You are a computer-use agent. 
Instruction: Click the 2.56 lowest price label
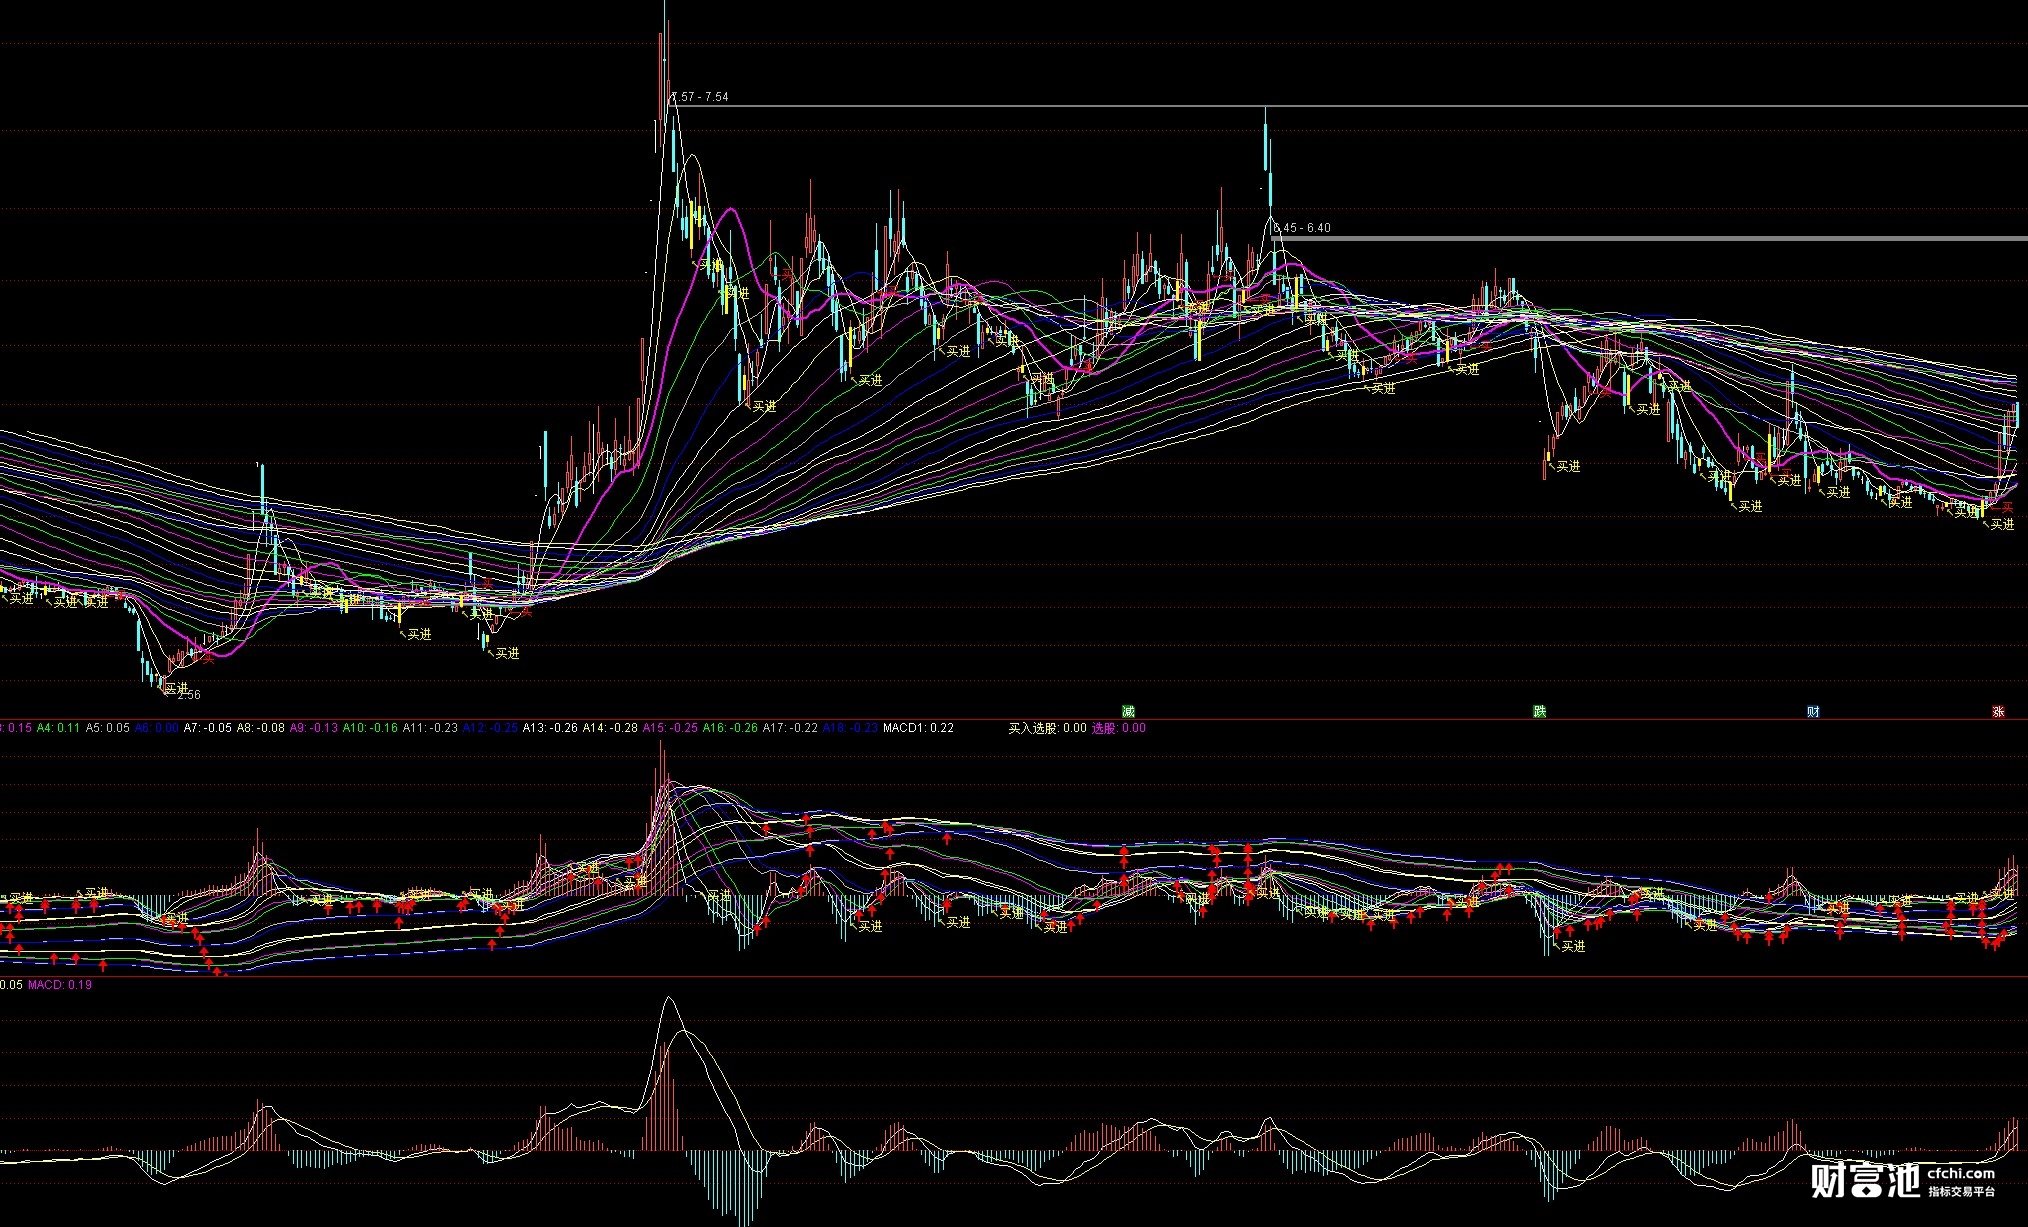point(189,695)
